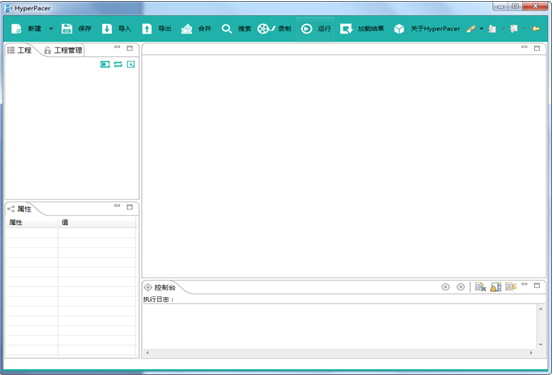This screenshot has height=375, width=553.
Task: Click the 导入 (Import) toolbar button
Action: pyautogui.click(x=116, y=29)
